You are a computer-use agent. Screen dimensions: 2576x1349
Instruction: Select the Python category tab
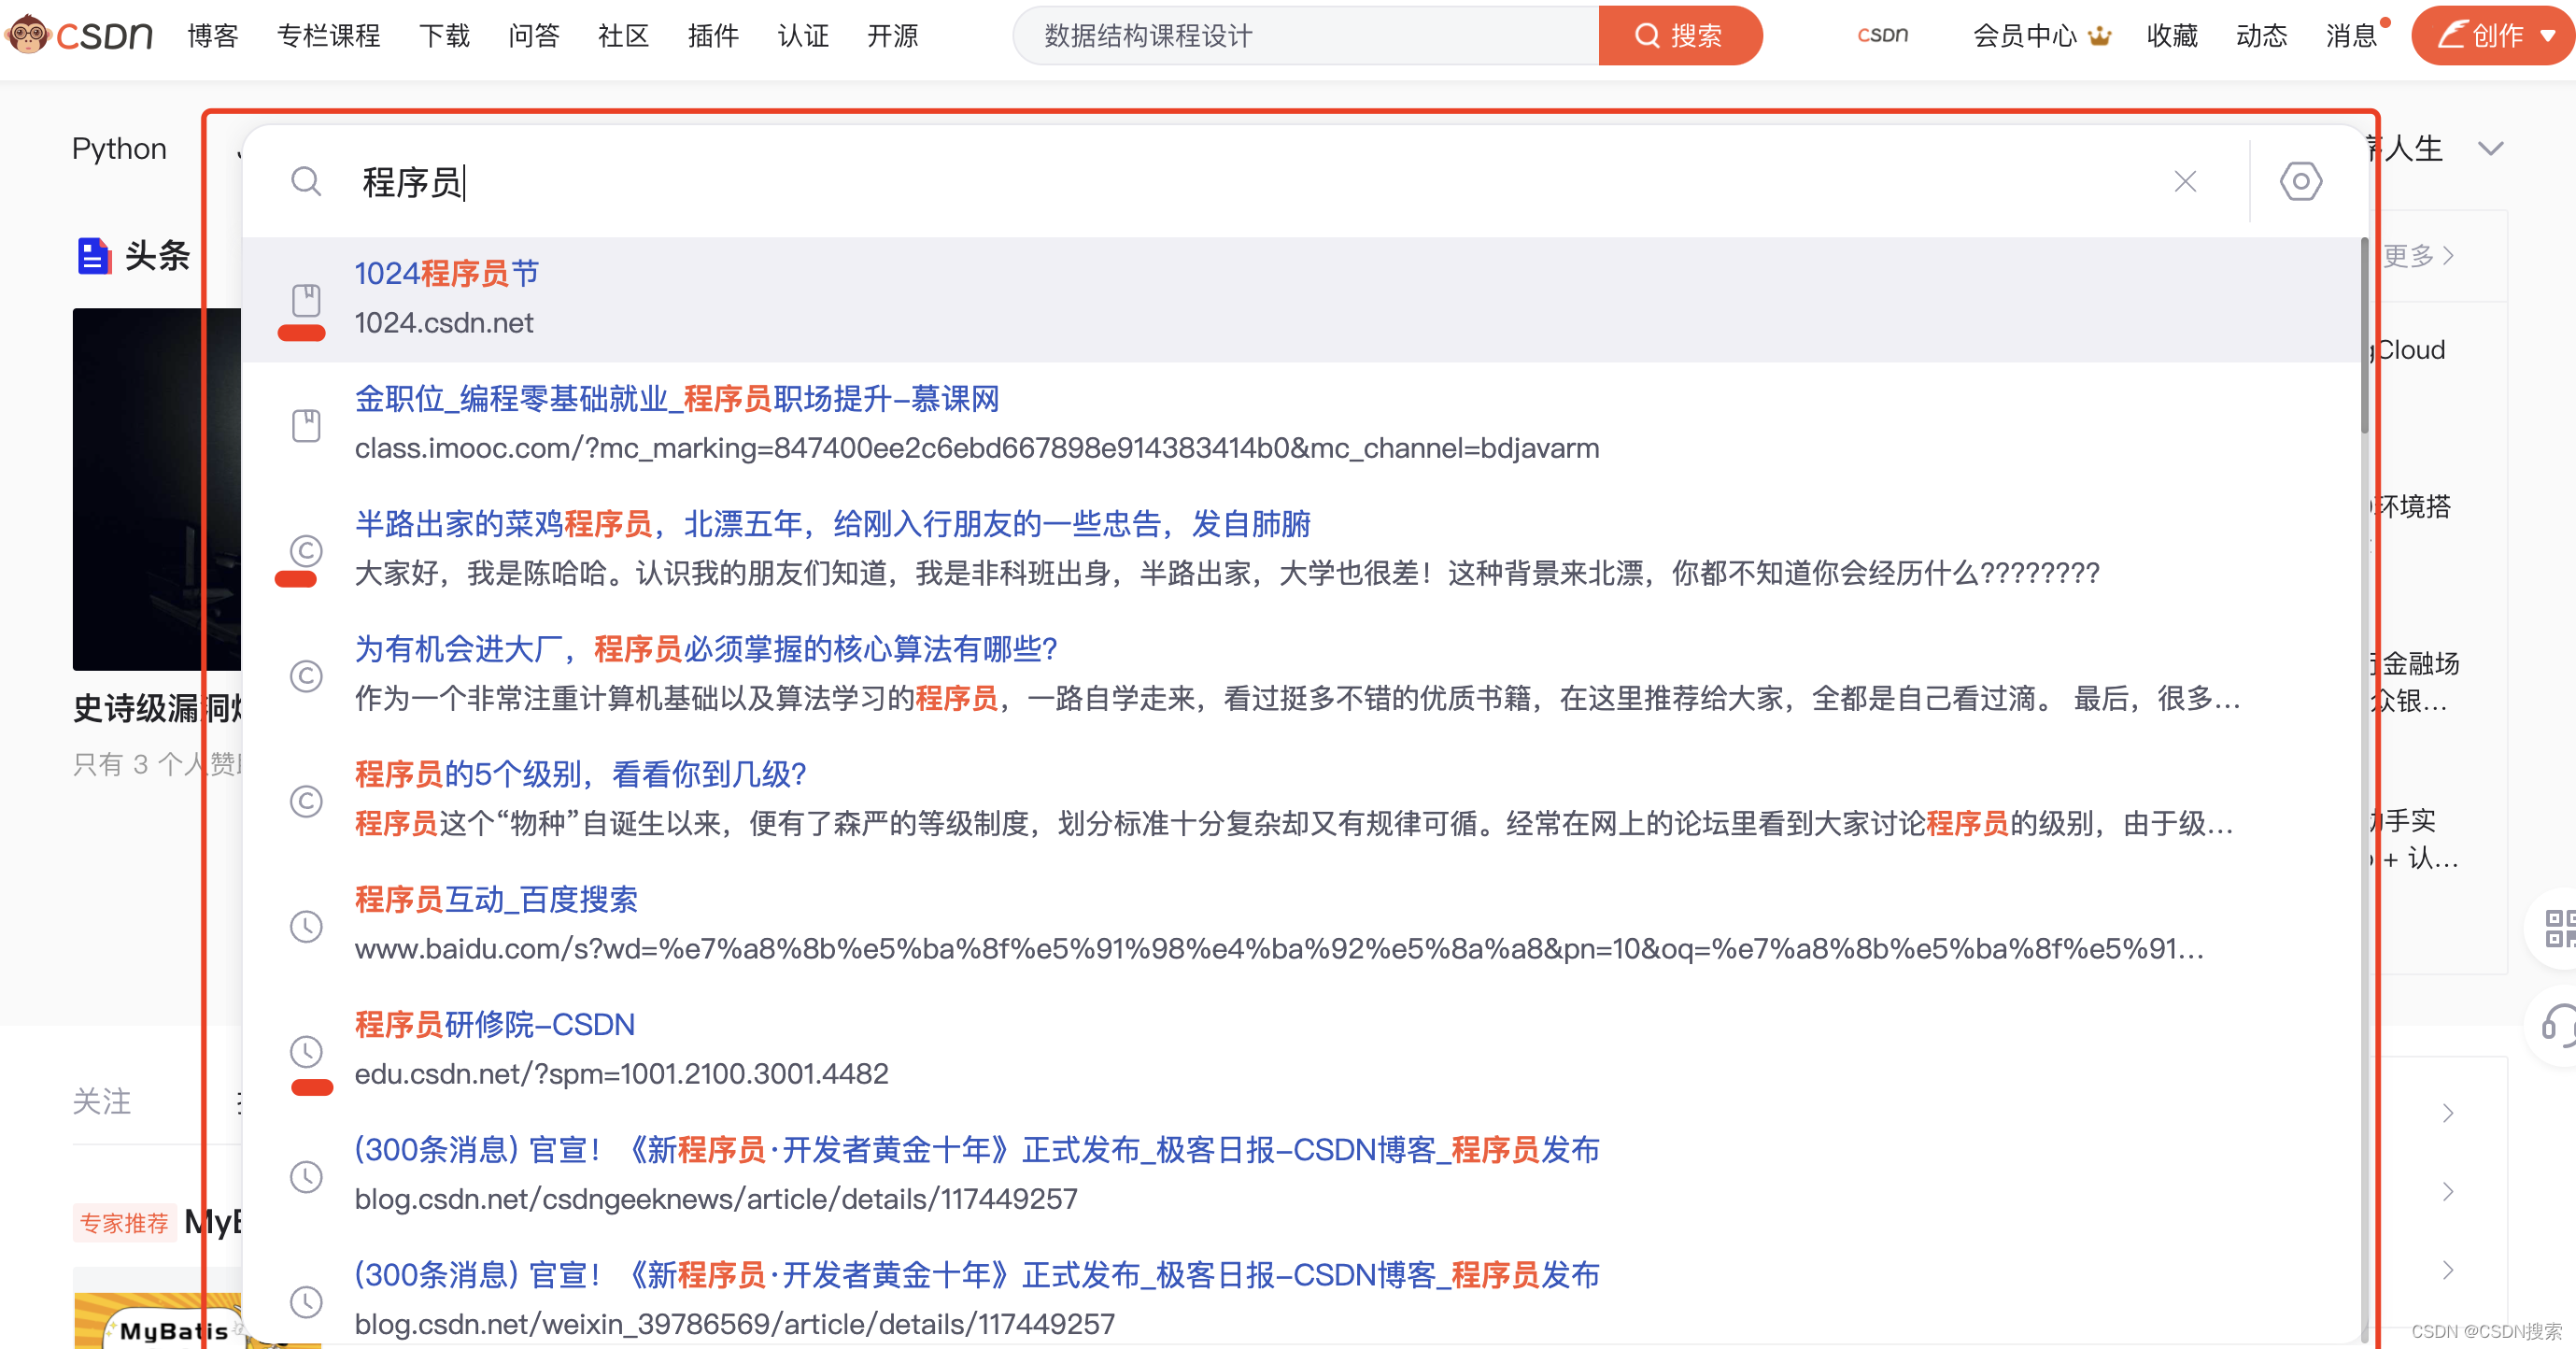click(119, 148)
